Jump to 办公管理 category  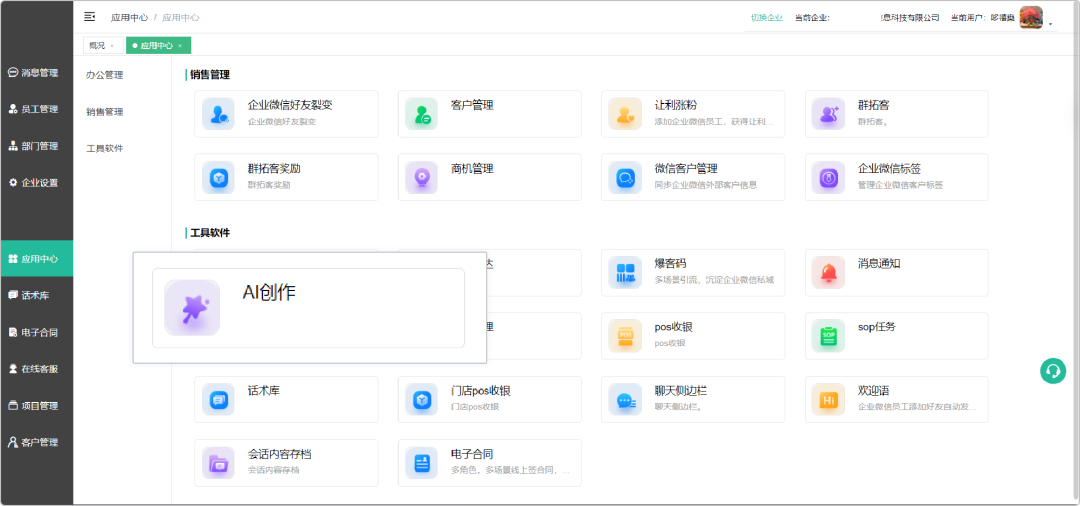tap(105, 75)
